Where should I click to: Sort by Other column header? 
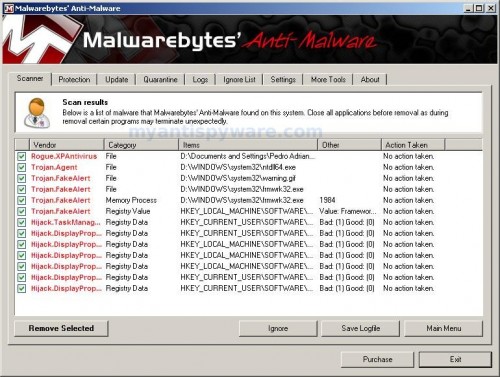coord(349,145)
